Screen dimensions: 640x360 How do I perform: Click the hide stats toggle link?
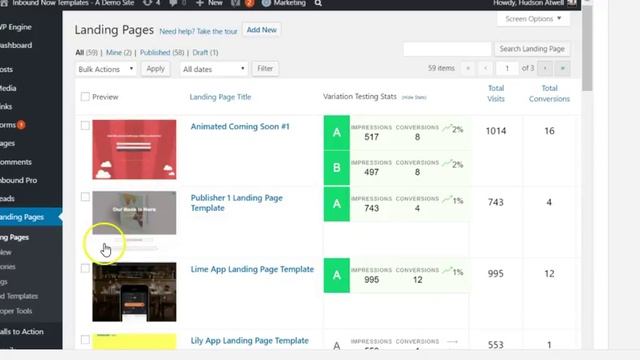pyautogui.click(x=414, y=98)
